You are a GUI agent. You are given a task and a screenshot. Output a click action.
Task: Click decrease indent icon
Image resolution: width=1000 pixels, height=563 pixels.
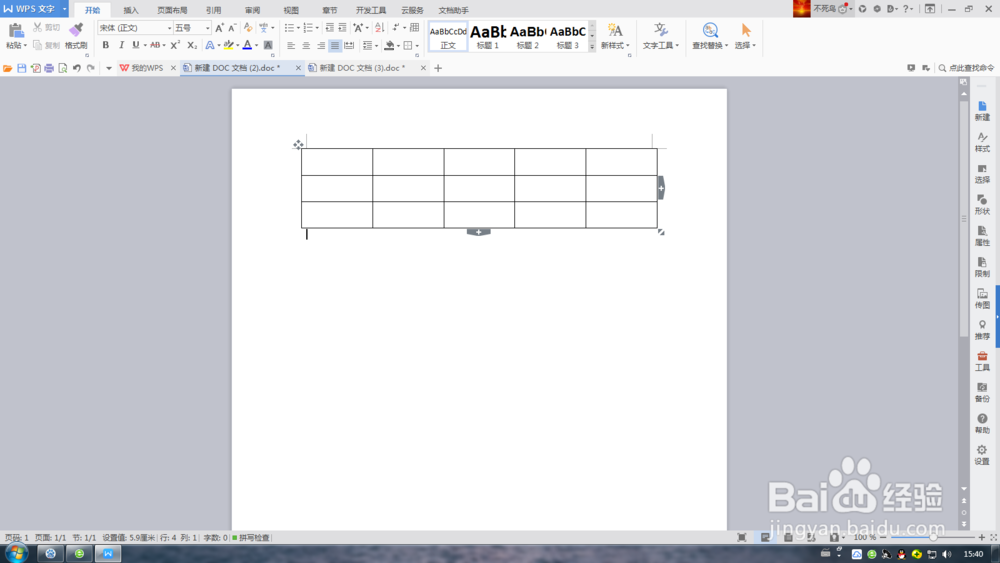coord(330,28)
